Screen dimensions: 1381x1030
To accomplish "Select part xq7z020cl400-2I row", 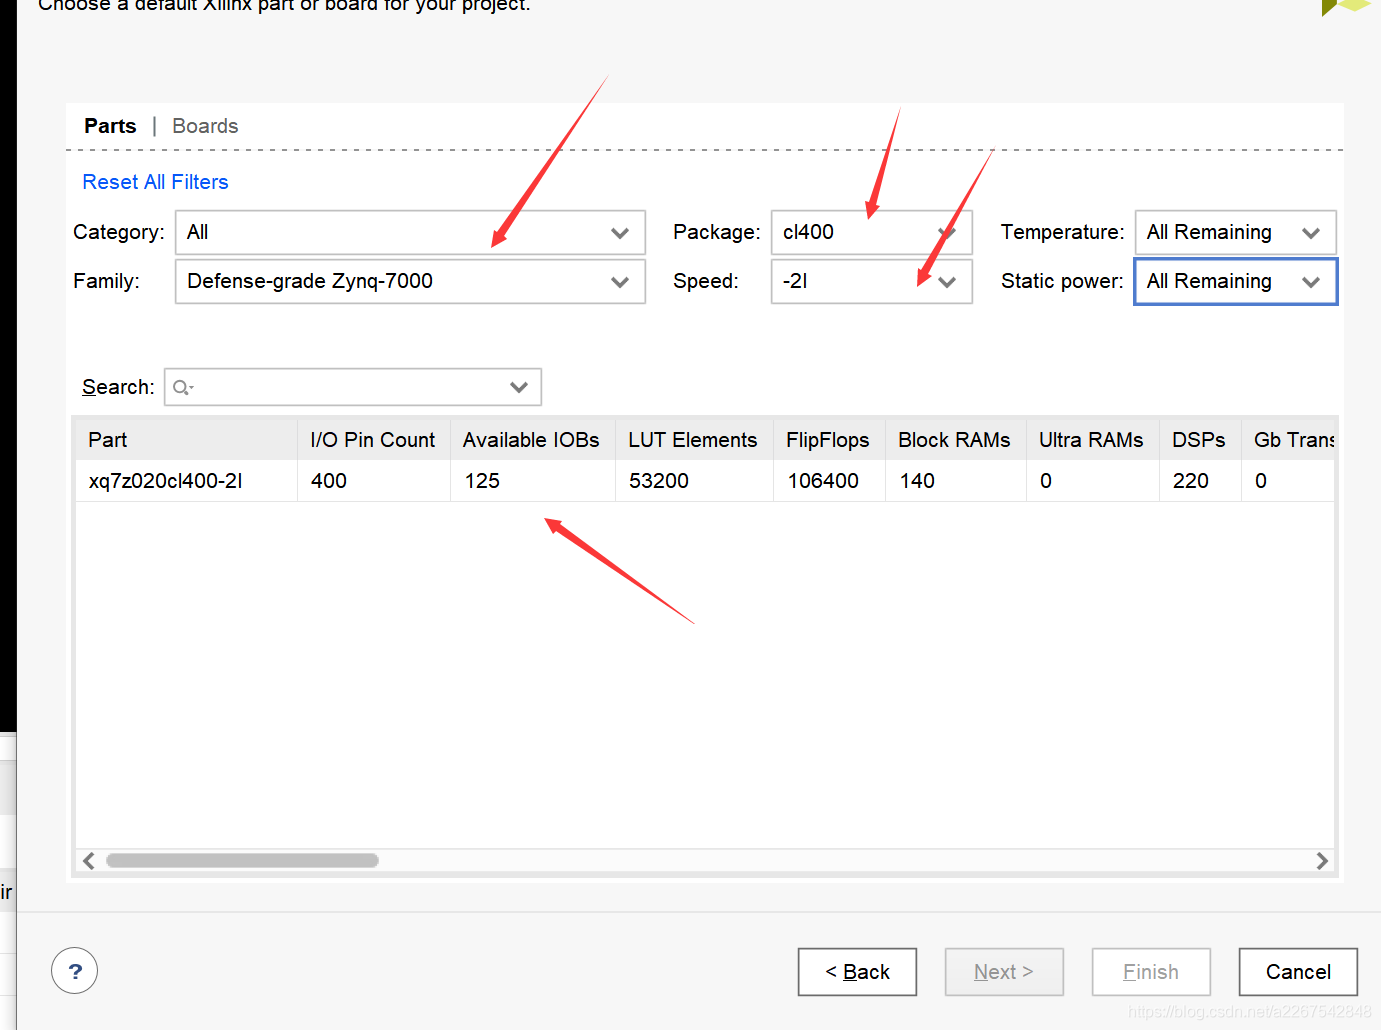I will coord(705,481).
